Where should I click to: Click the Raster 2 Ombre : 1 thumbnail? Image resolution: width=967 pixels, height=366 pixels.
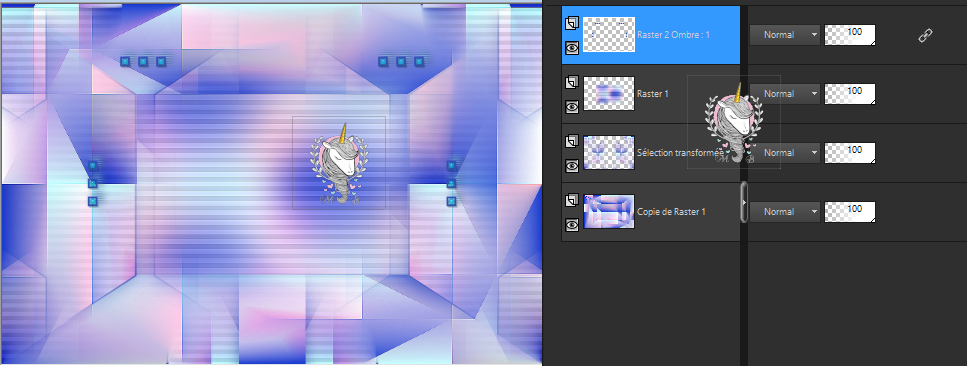click(609, 35)
